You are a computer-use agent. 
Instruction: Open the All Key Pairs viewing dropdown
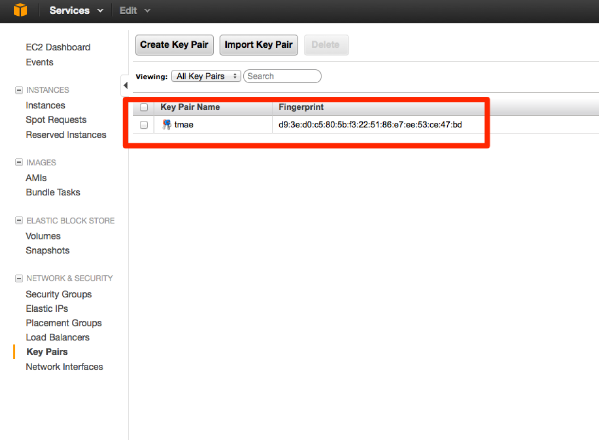(206, 76)
